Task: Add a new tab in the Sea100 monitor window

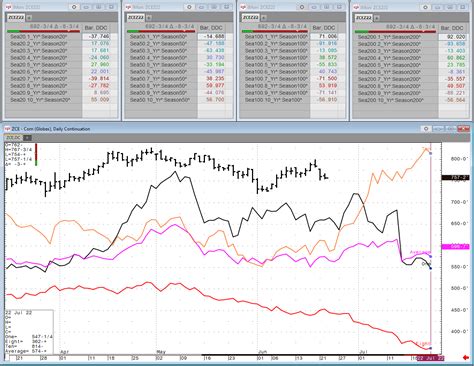Action: 263,18
